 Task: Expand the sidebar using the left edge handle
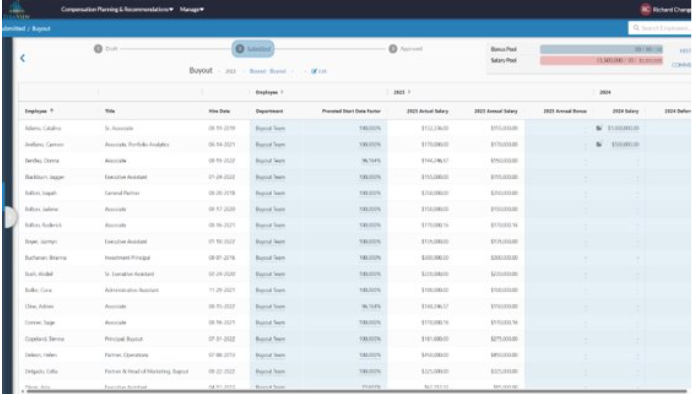click(x=10, y=217)
